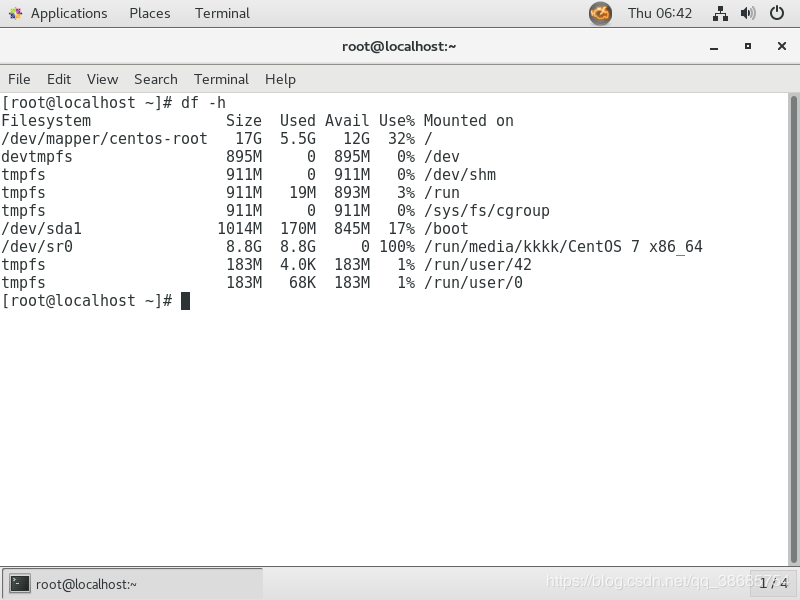Click the power icon in top panel

[x=777, y=13]
